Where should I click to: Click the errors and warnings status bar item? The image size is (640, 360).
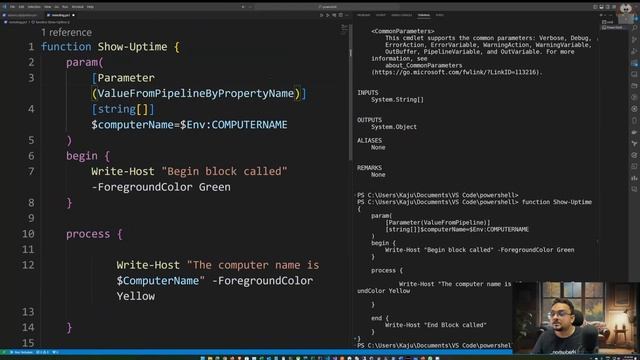coord(42,352)
